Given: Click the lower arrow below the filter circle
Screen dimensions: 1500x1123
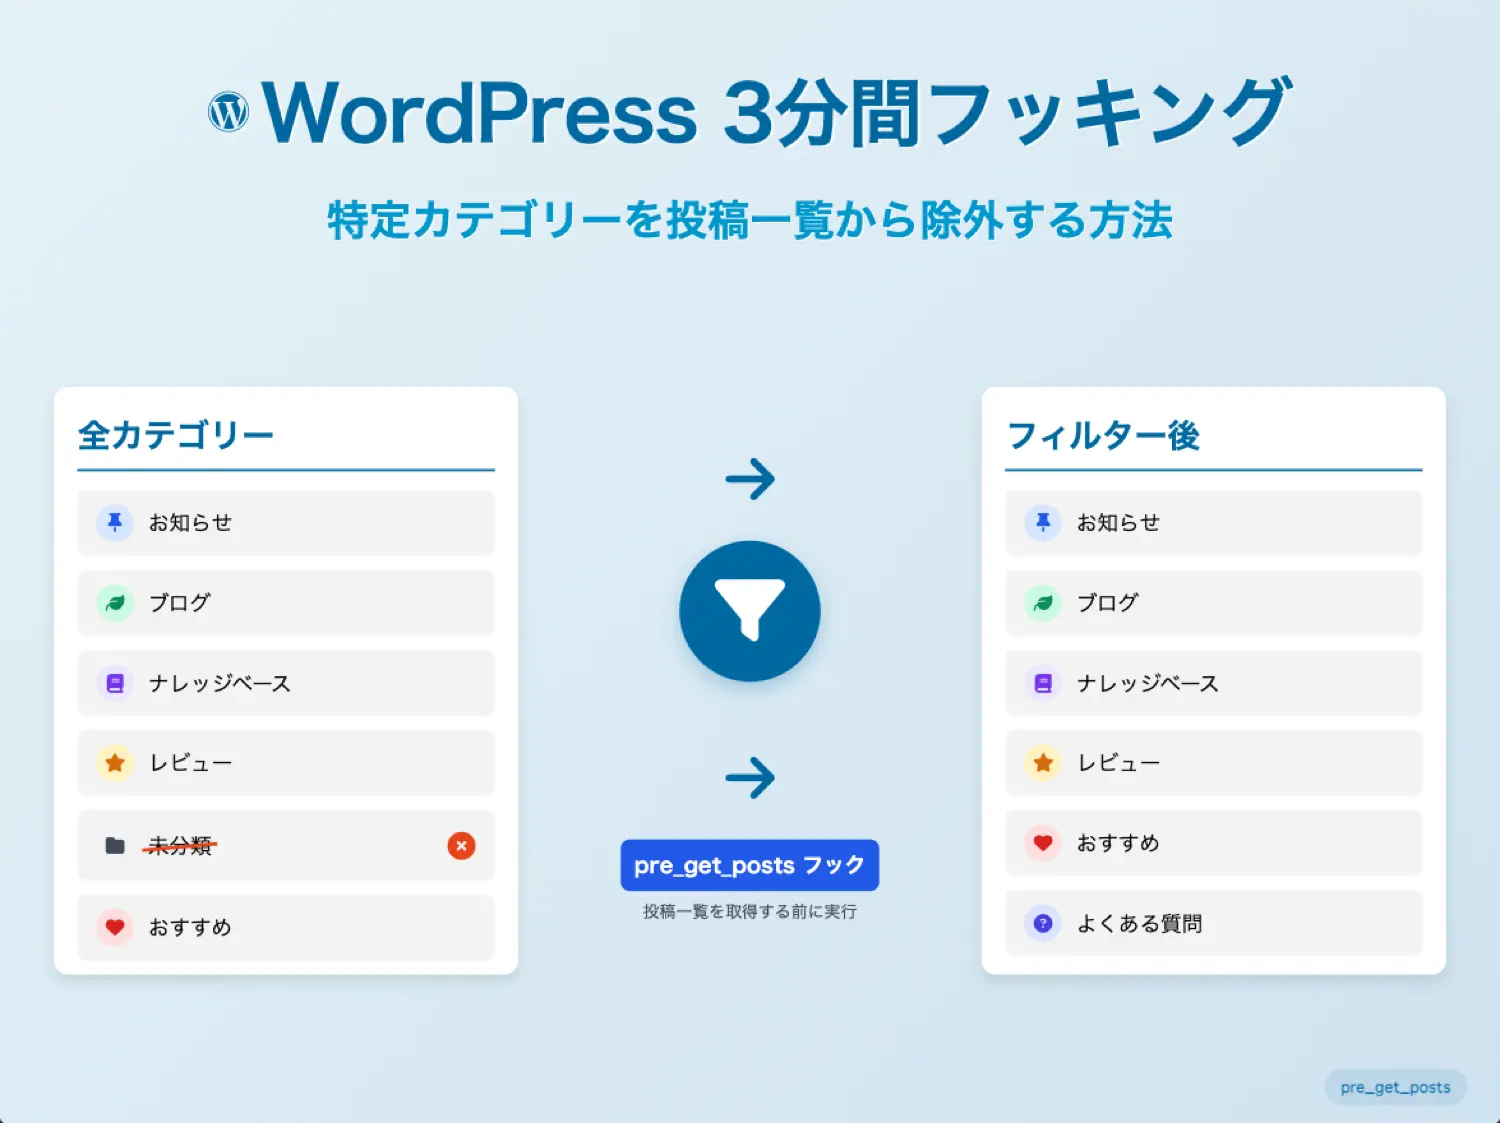Looking at the screenshot, I should [x=750, y=778].
